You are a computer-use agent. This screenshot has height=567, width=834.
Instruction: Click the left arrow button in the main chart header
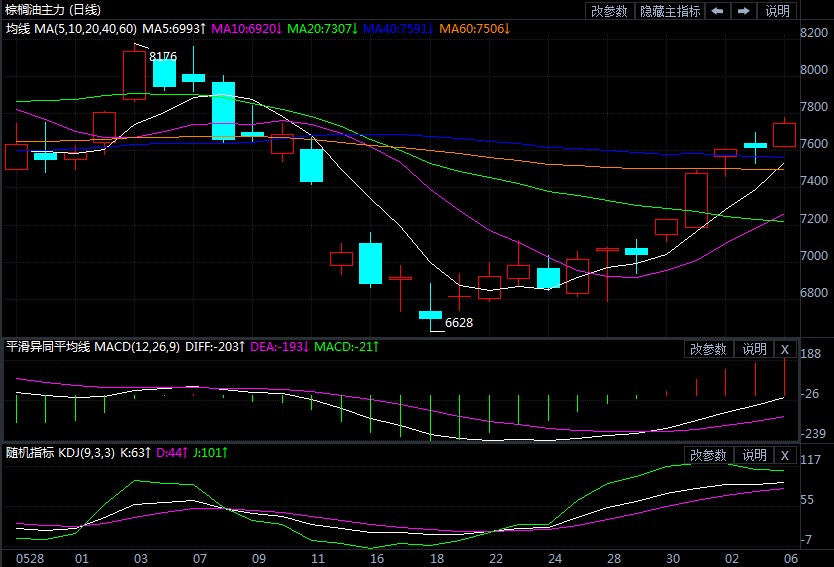click(717, 11)
